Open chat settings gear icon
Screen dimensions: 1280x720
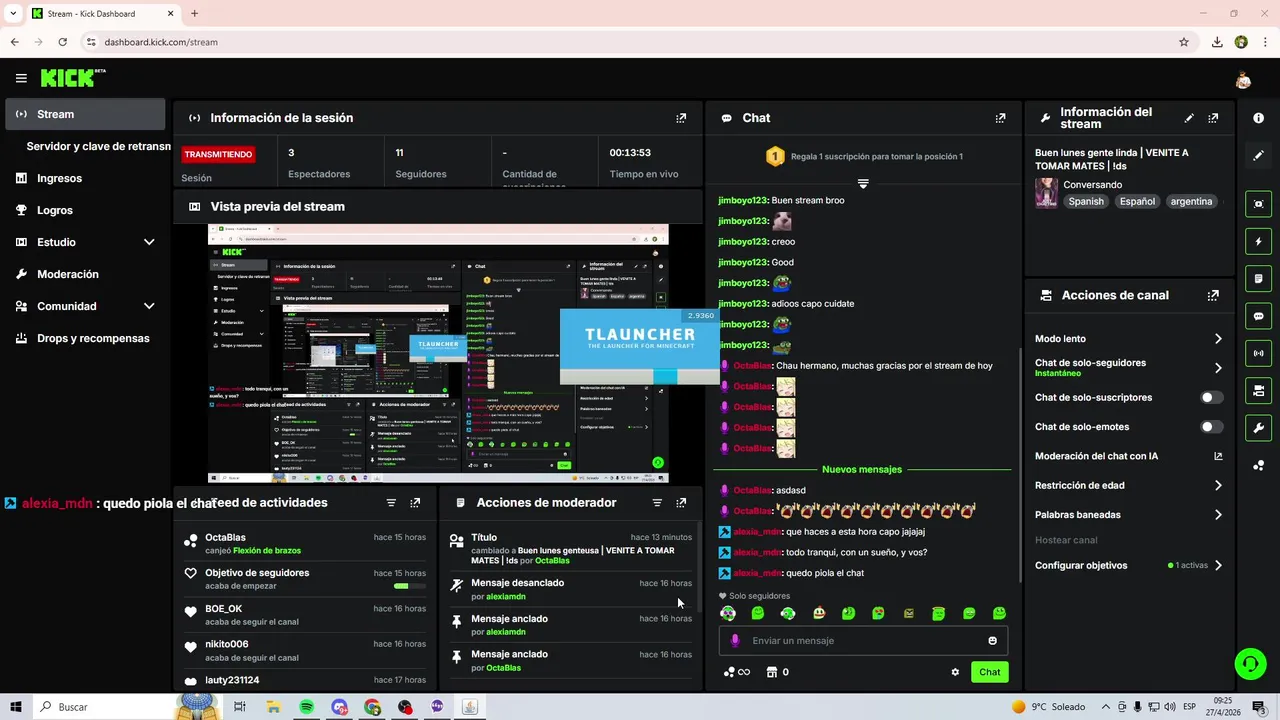(955, 673)
